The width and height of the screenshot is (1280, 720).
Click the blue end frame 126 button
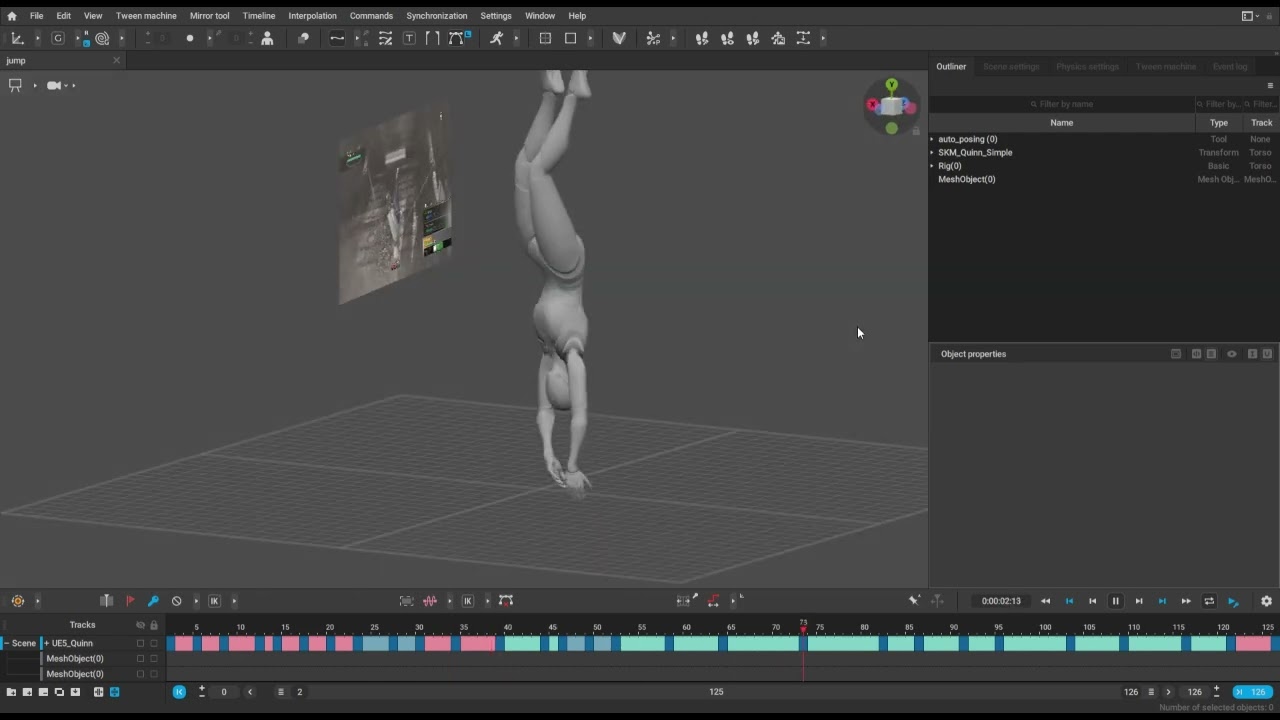pyautogui.click(x=1253, y=692)
